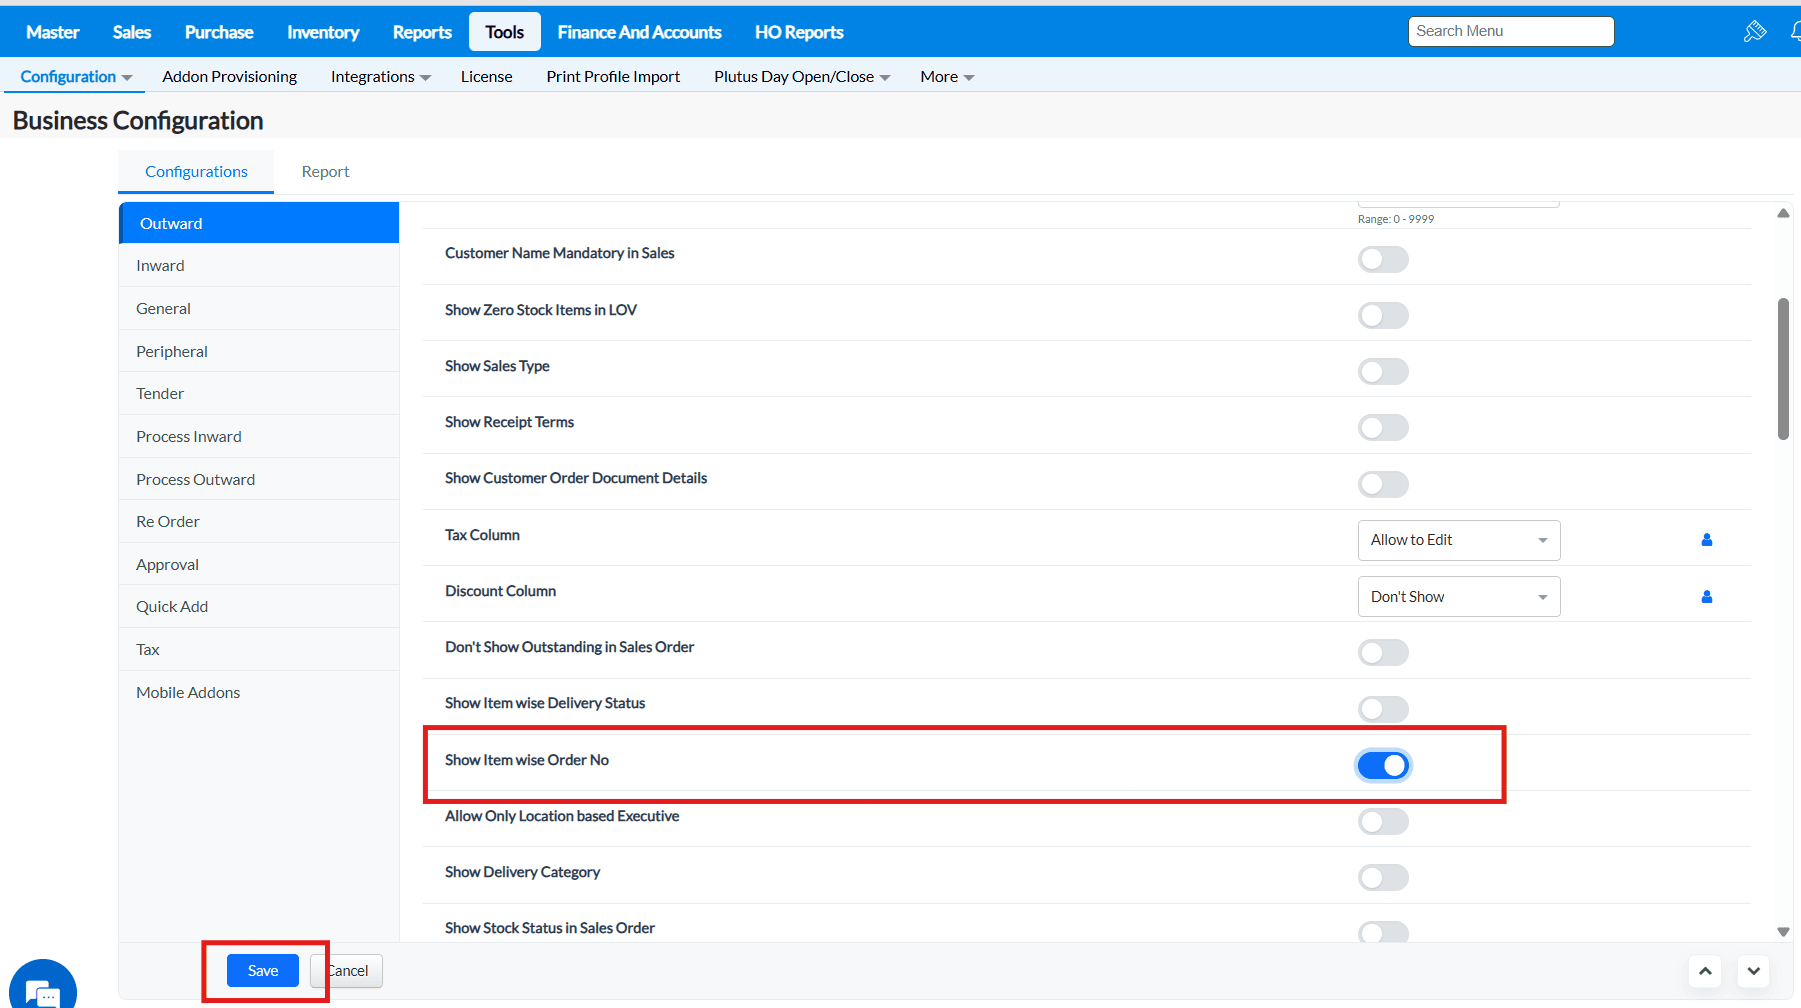Expand the More menu dropdown
This screenshot has width=1801, height=1008.
click(947, 77)
